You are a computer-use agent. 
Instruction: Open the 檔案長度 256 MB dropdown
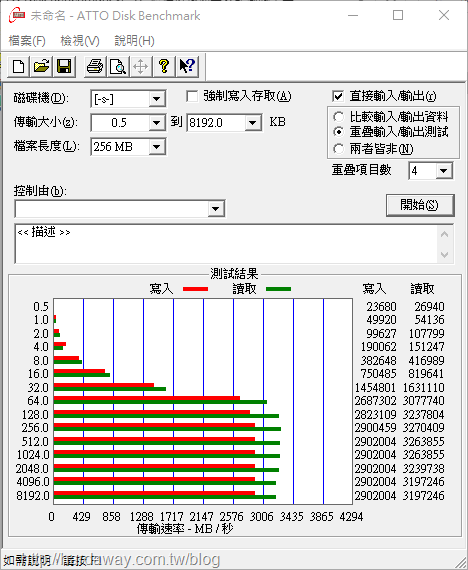point(157,147)
